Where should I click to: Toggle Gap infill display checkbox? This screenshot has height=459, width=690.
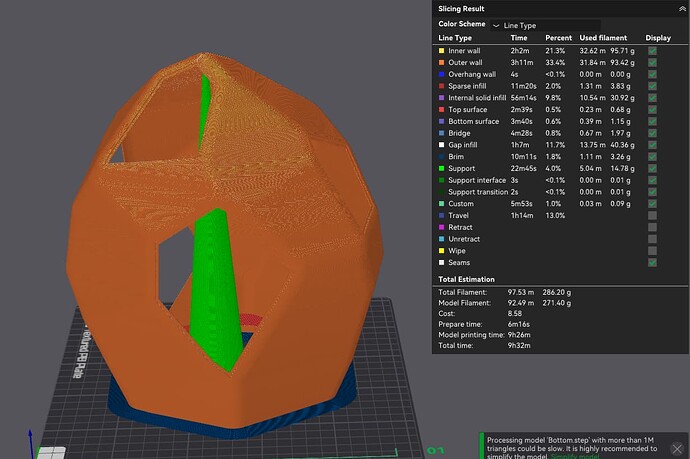(x=652, y=145)
